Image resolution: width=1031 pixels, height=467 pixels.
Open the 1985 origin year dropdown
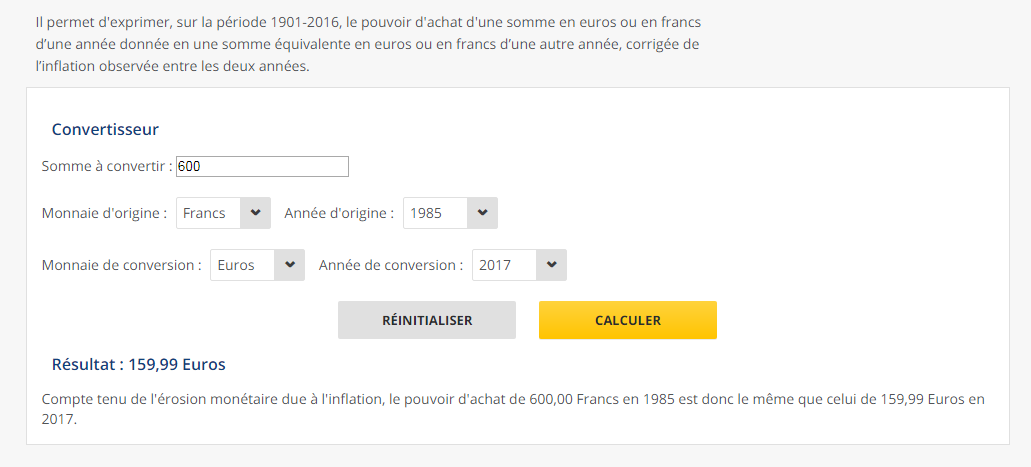point(450,213)
